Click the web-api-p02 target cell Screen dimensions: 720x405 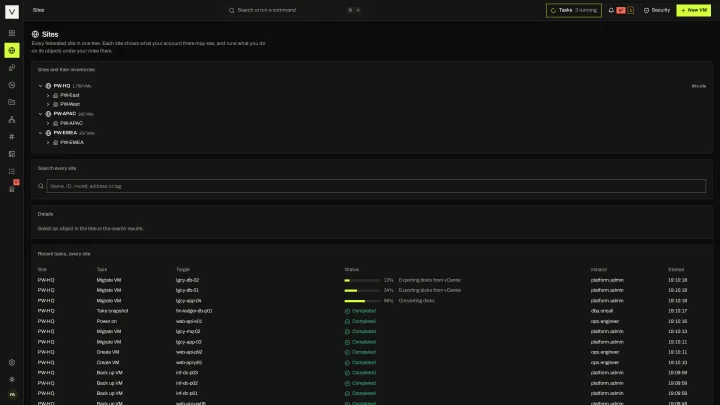tap(189, 352)
